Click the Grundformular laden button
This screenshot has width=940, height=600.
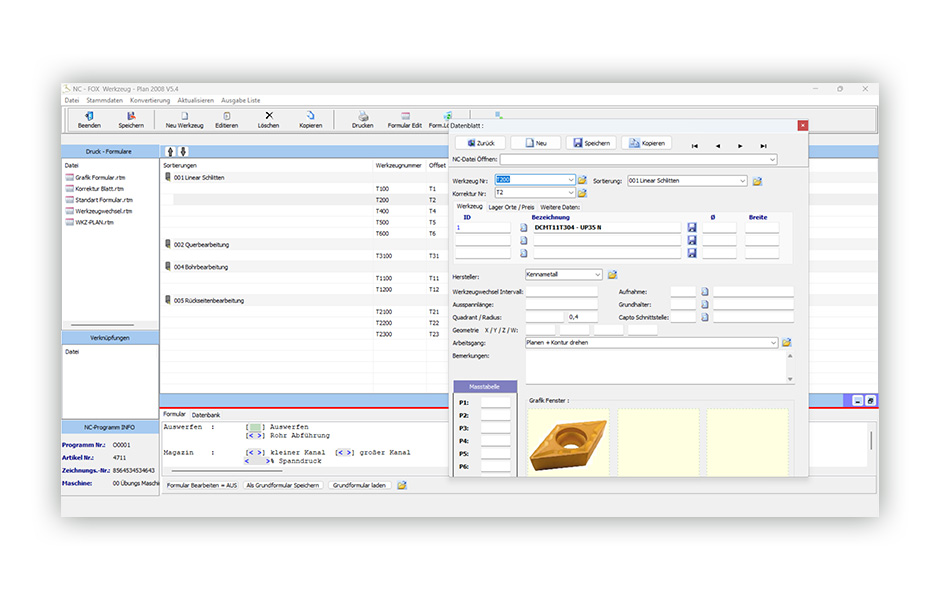click(359, 486)
